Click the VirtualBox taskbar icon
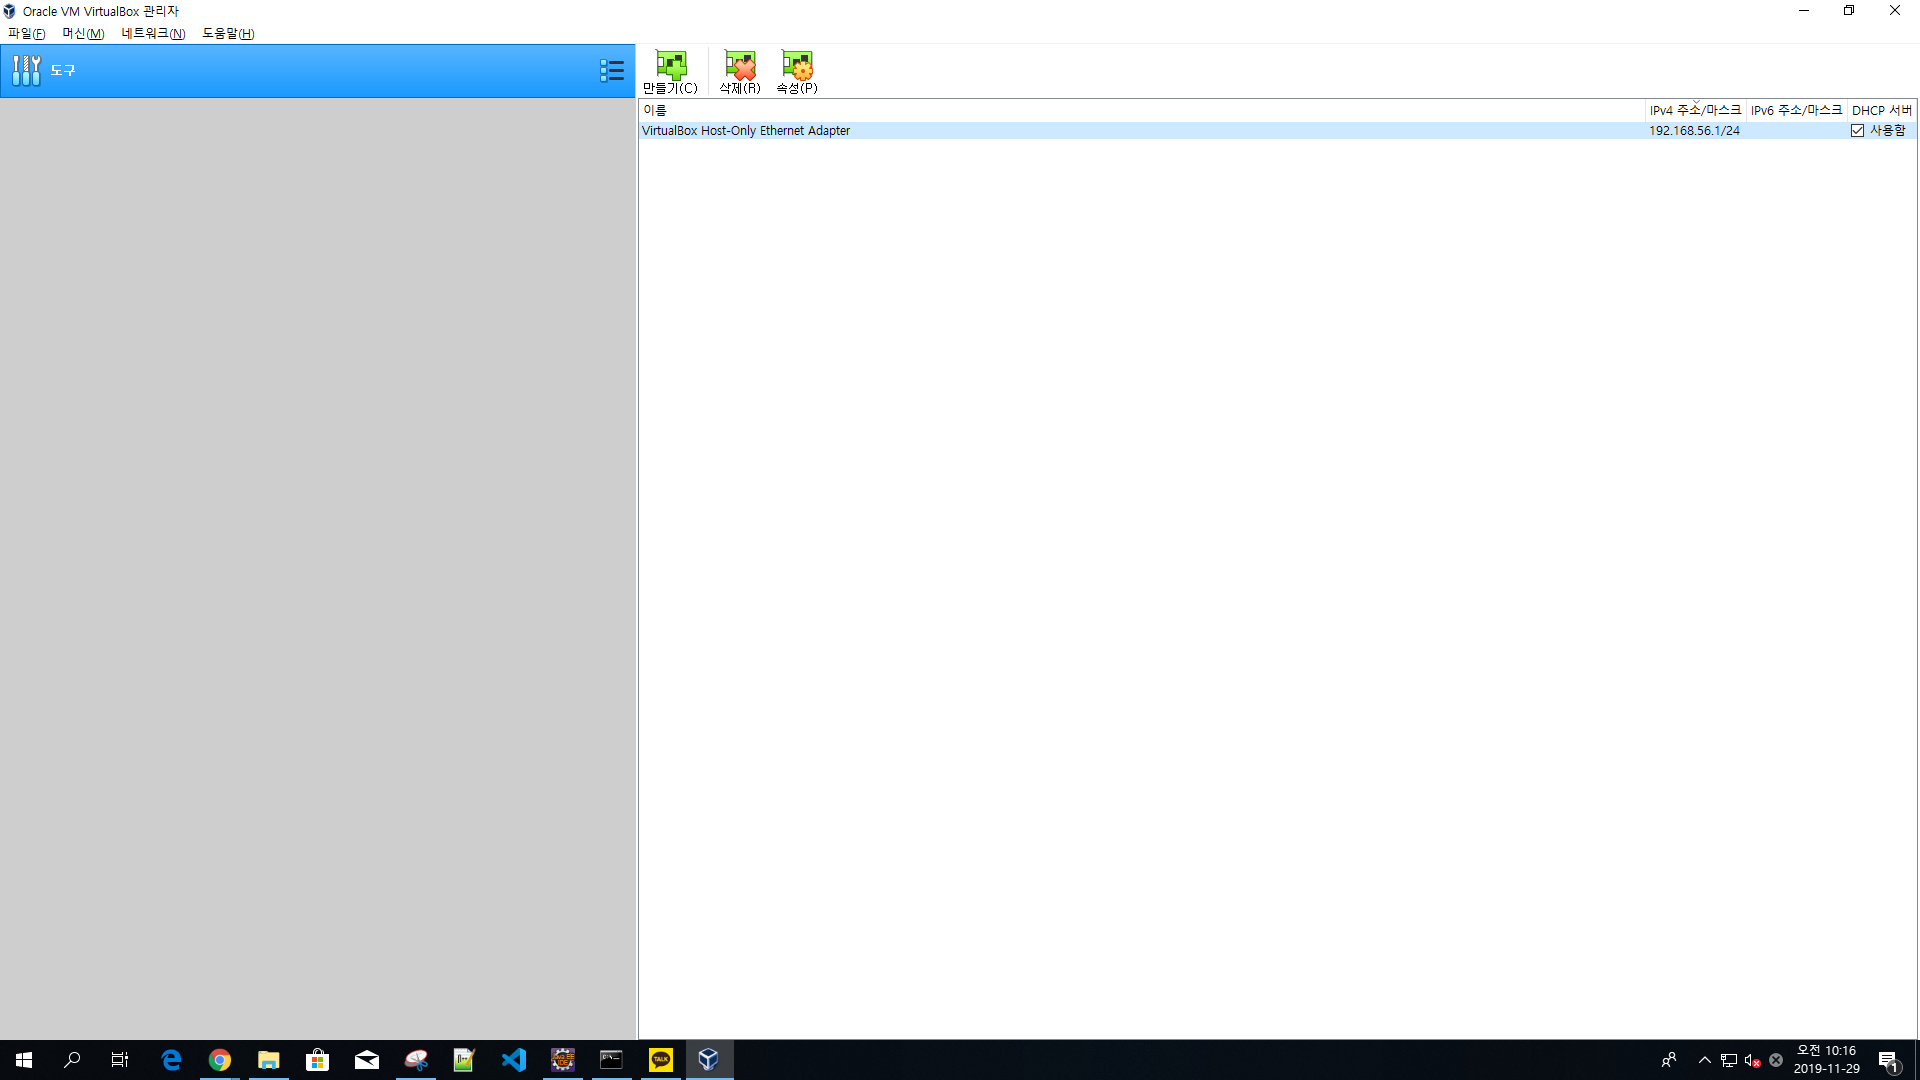 coord(708,1060)
